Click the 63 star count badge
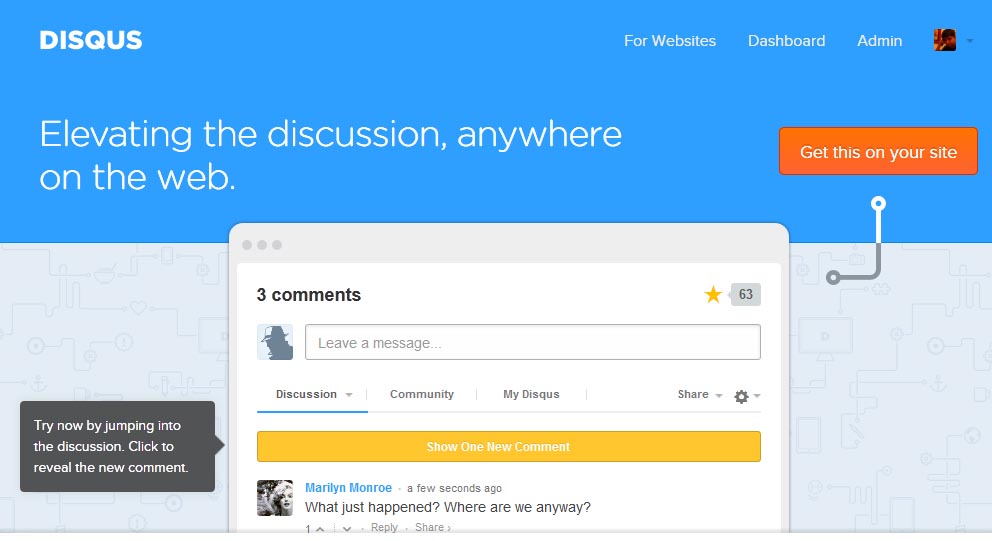Viewport: 992px width, 541px height. pyautogui.click(x=746, y=294)
